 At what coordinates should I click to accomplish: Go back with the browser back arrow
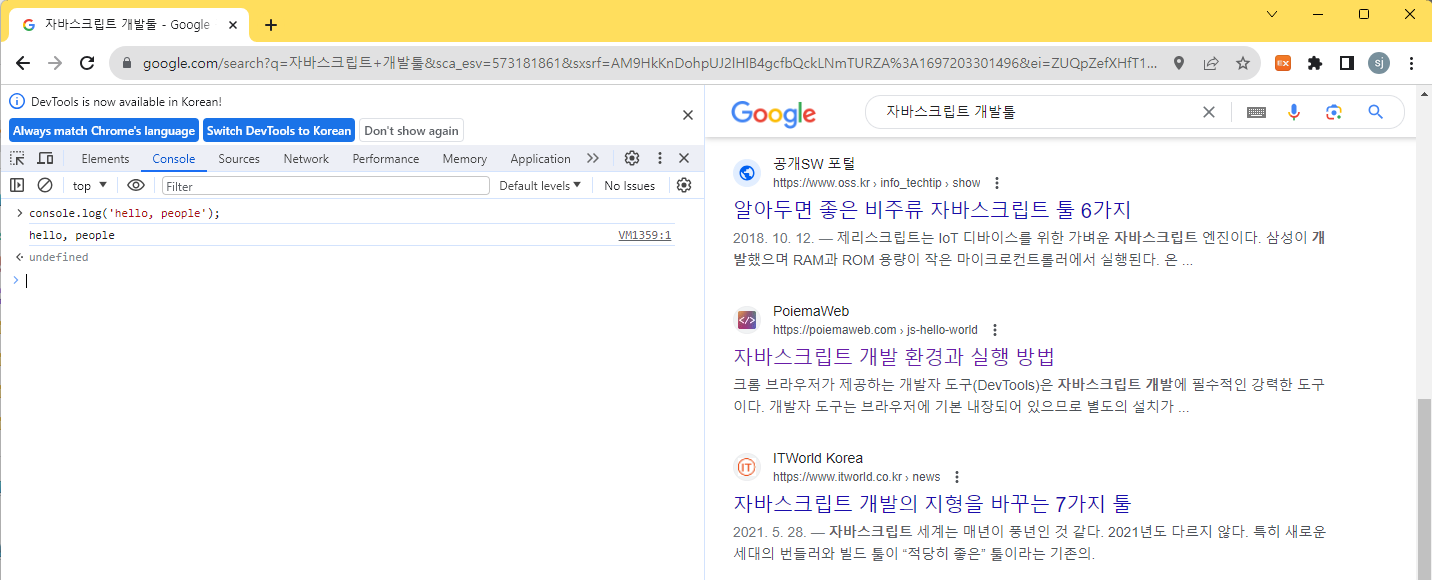[22, 63]
